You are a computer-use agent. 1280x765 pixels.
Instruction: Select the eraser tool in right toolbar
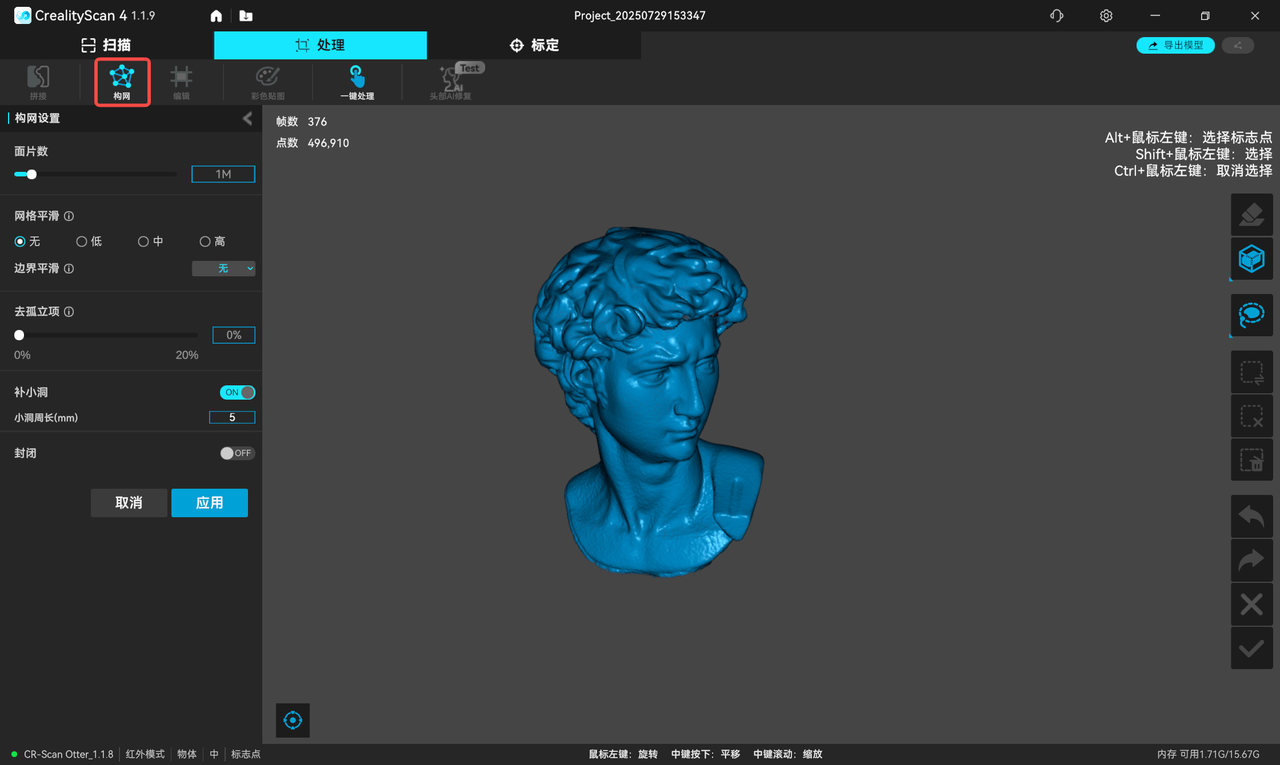(x=1251, y=215)
